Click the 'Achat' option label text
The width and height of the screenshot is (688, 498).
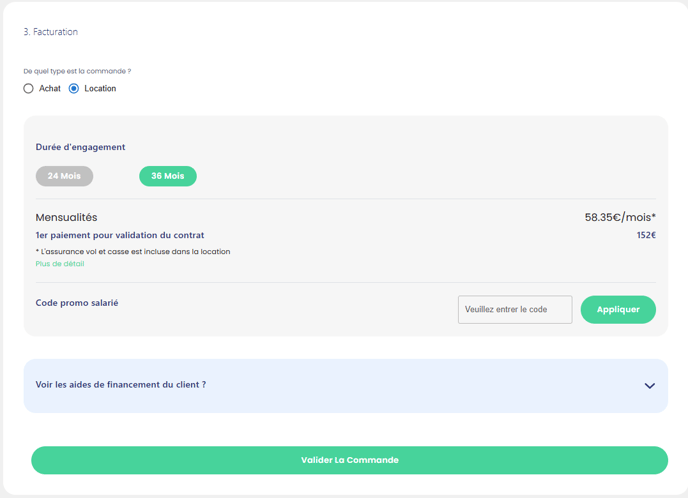pyautogui.click(x=50, y=89)
